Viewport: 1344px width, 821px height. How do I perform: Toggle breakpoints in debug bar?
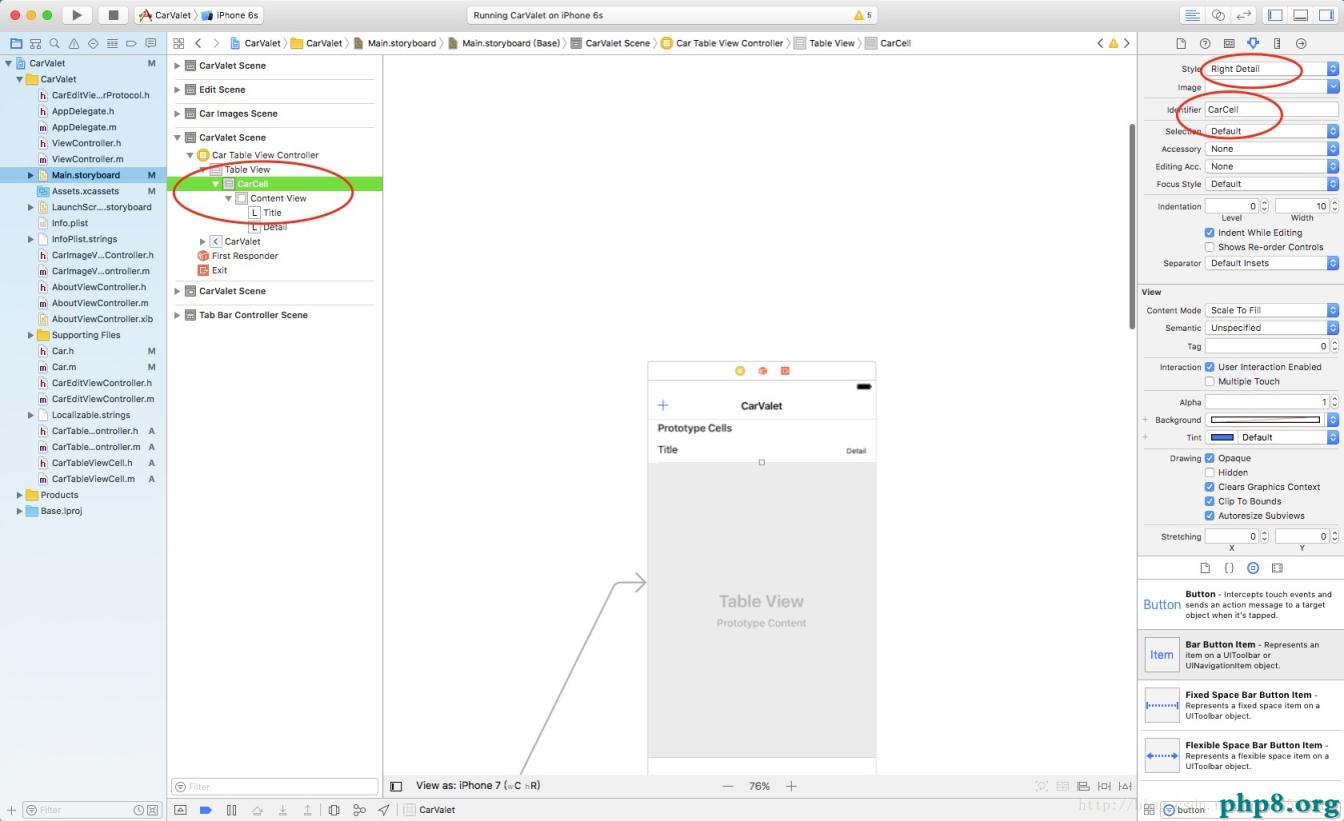[x=205, y=810]
